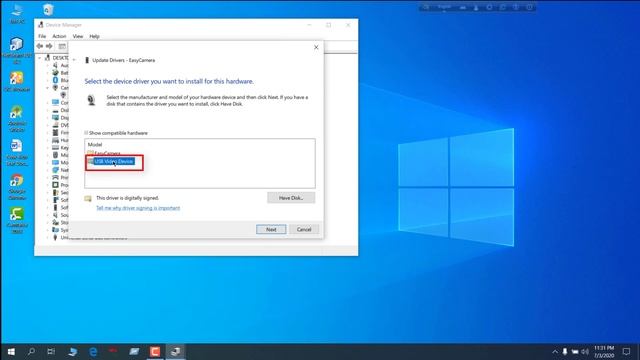
Task: Expand the Bluetooth category in the device tree
Action: coord(47,80)
